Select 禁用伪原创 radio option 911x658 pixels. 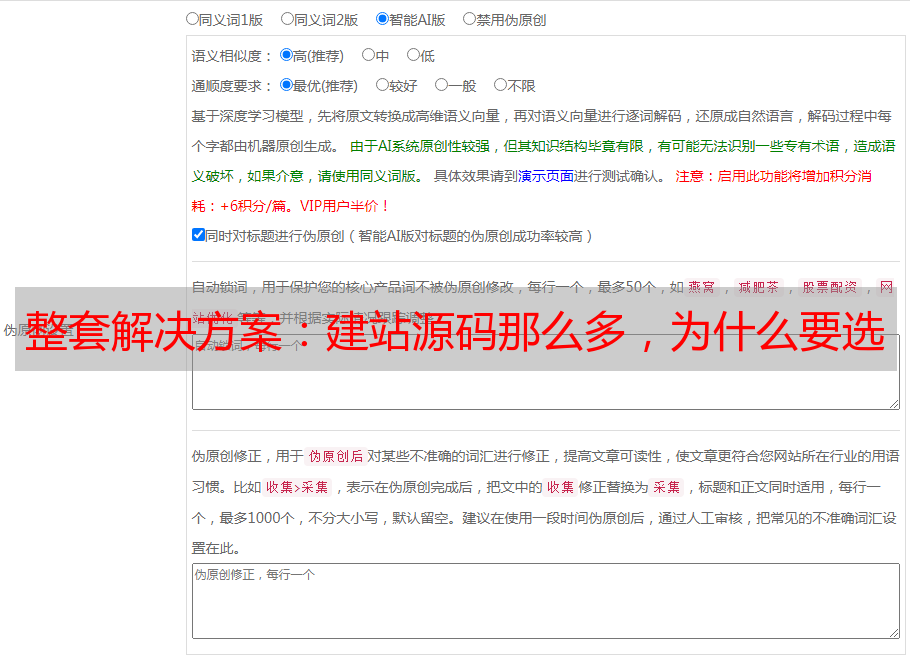point(469,19)
